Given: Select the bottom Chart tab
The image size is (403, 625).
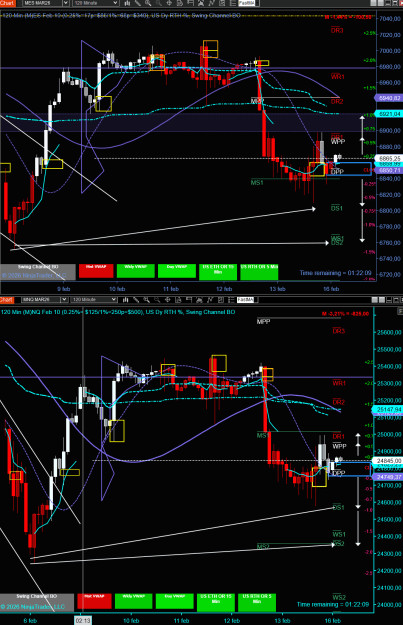Looking at the screenshot, I should (x=7, y=299).
